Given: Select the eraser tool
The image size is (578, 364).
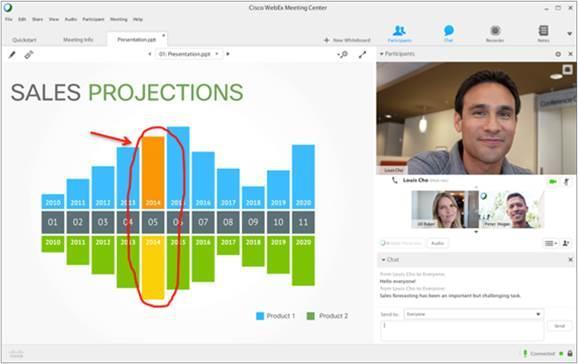Looking at the screenshot, I should point(29,55).
